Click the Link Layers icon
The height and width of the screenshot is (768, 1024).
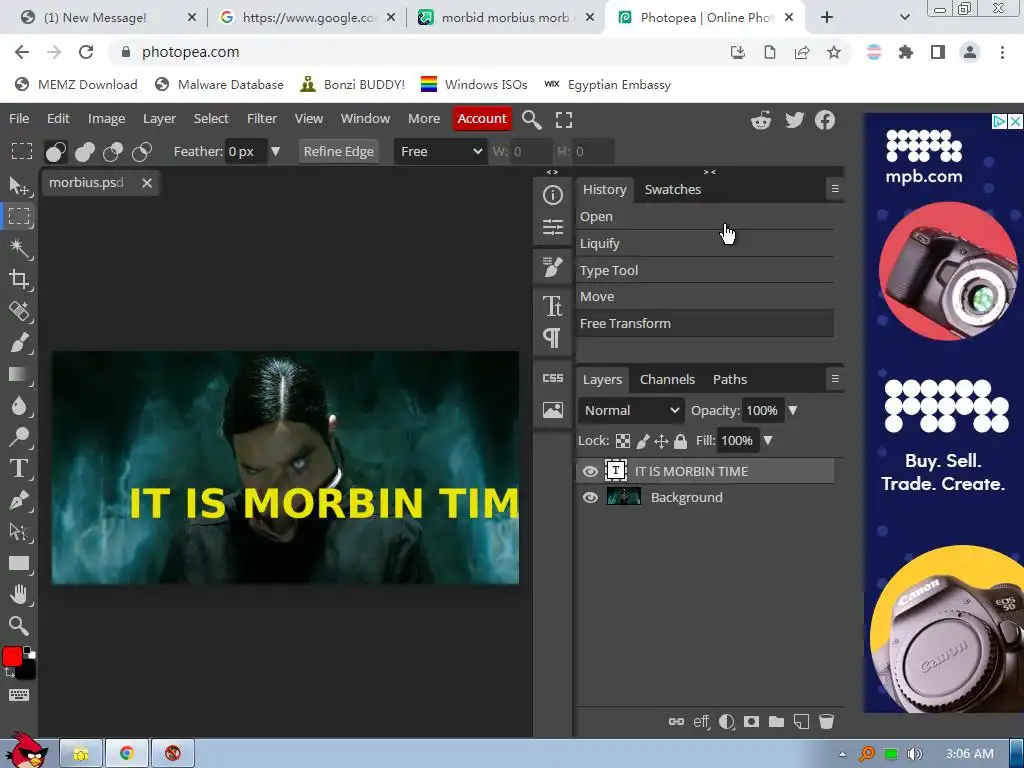point(677,721)
